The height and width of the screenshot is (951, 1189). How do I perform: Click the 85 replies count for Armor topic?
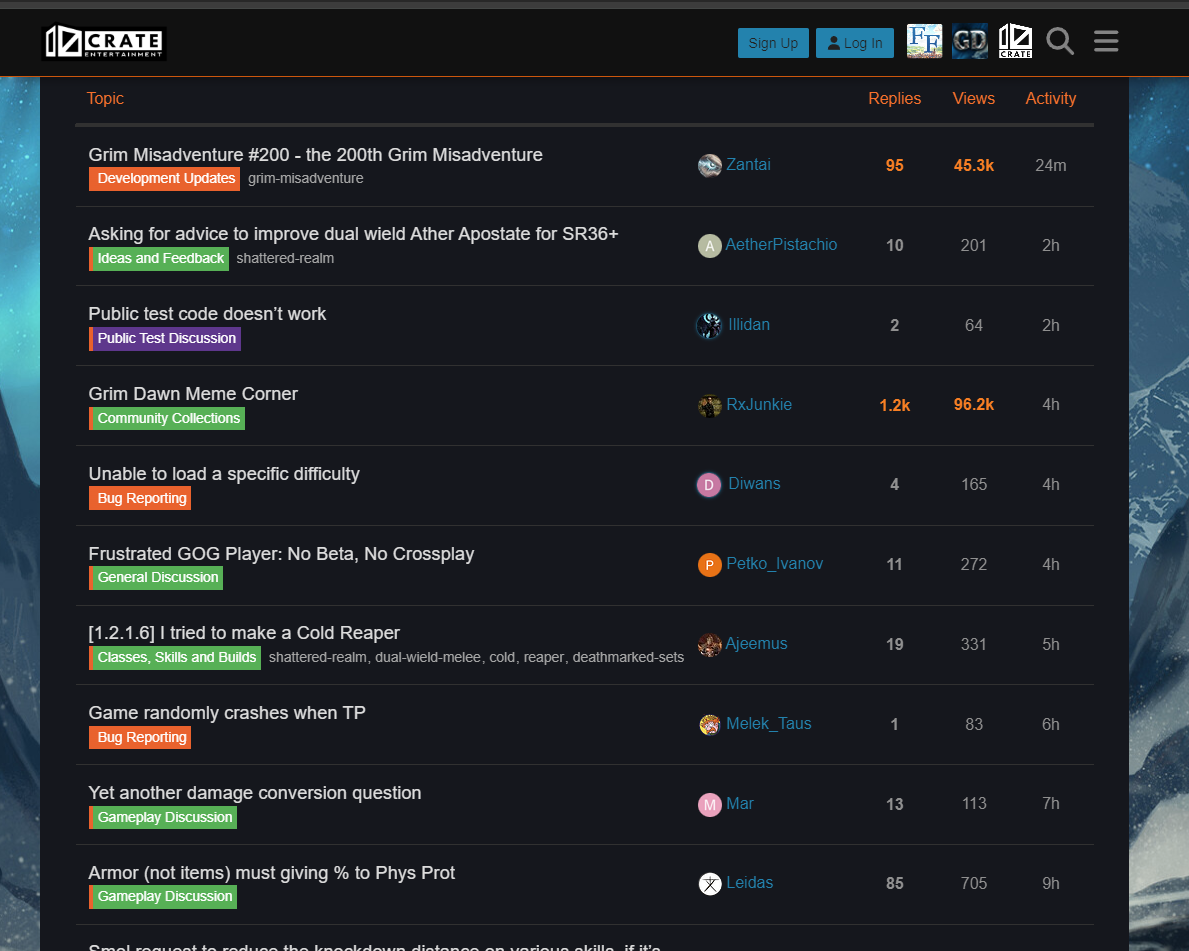(894, 884)
